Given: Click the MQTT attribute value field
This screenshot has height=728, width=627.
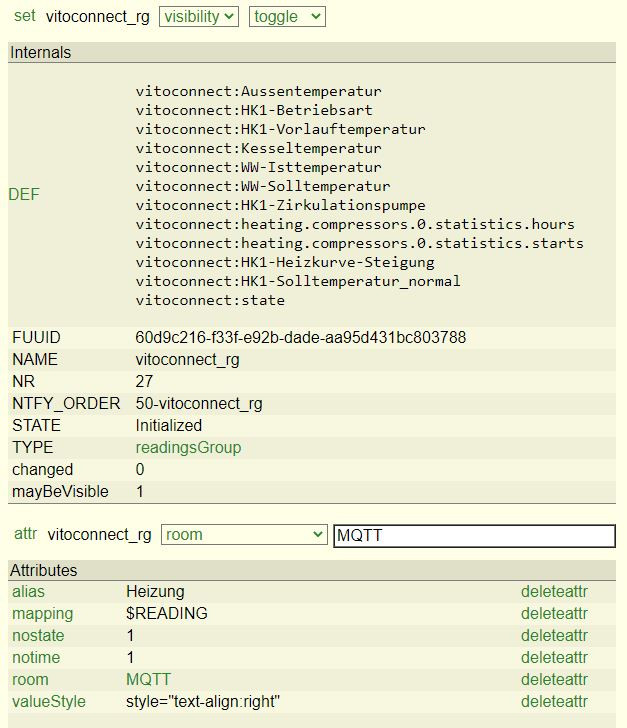Looking at the screenshot, I should (473, 536).
